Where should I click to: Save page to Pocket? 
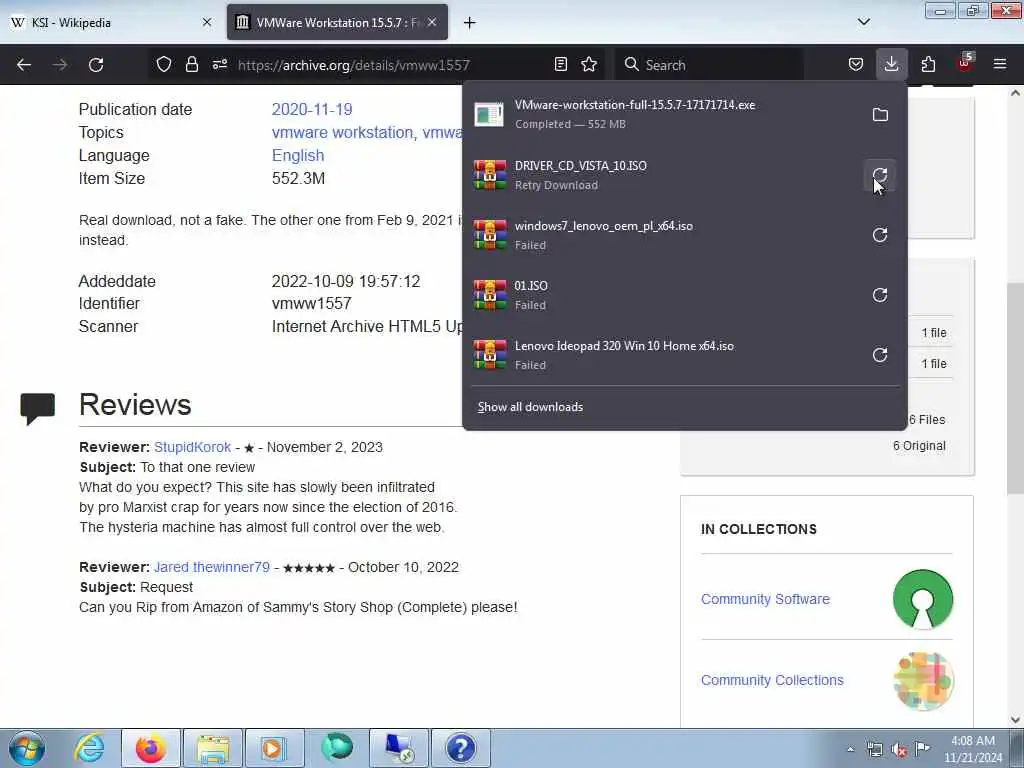(x=856, y=64)
